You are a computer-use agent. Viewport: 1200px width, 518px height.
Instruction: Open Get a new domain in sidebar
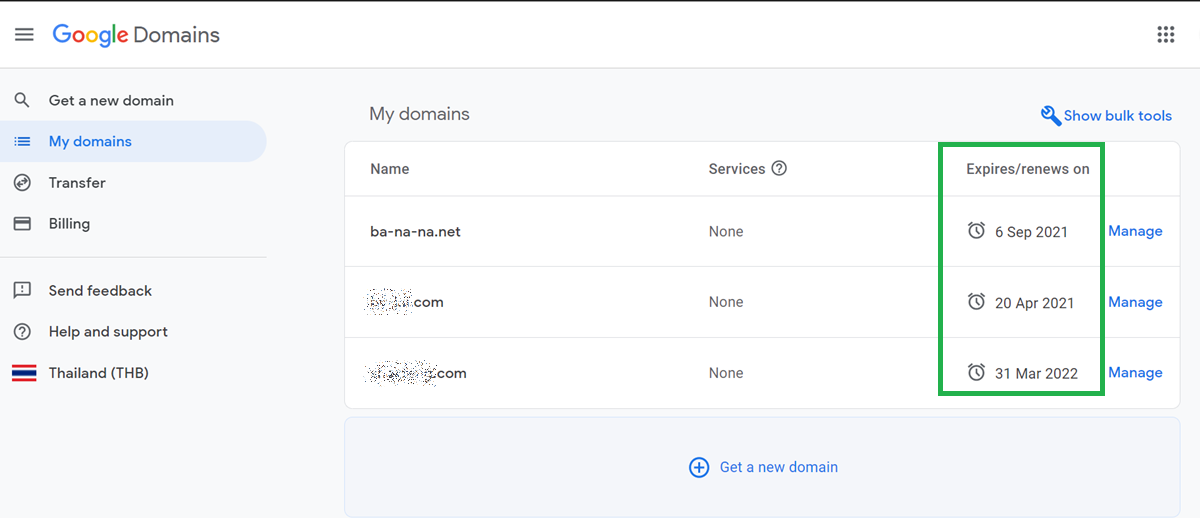click(111, 101)
